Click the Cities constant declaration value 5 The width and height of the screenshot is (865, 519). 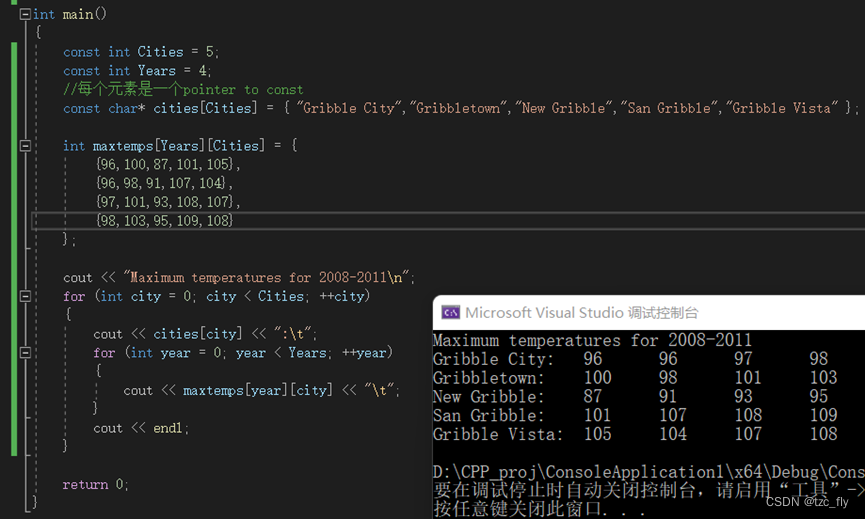click(210, 52)
